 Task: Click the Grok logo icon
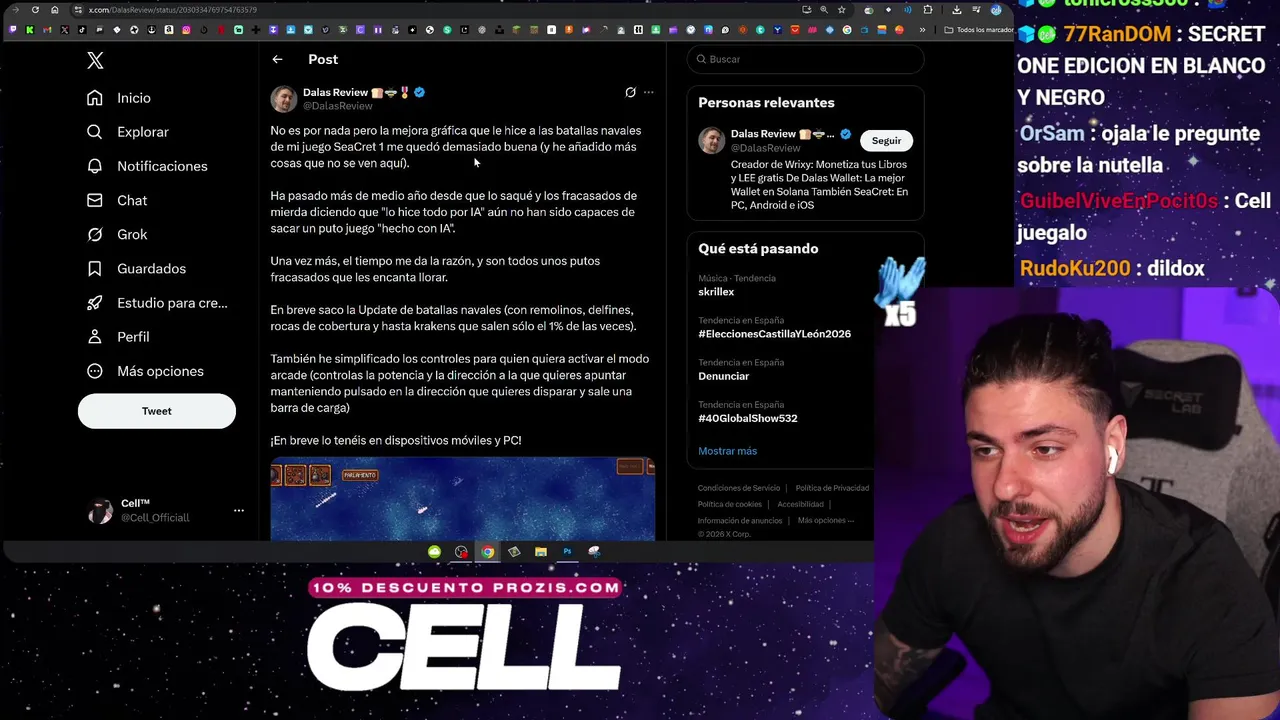(x=94, y=234)
